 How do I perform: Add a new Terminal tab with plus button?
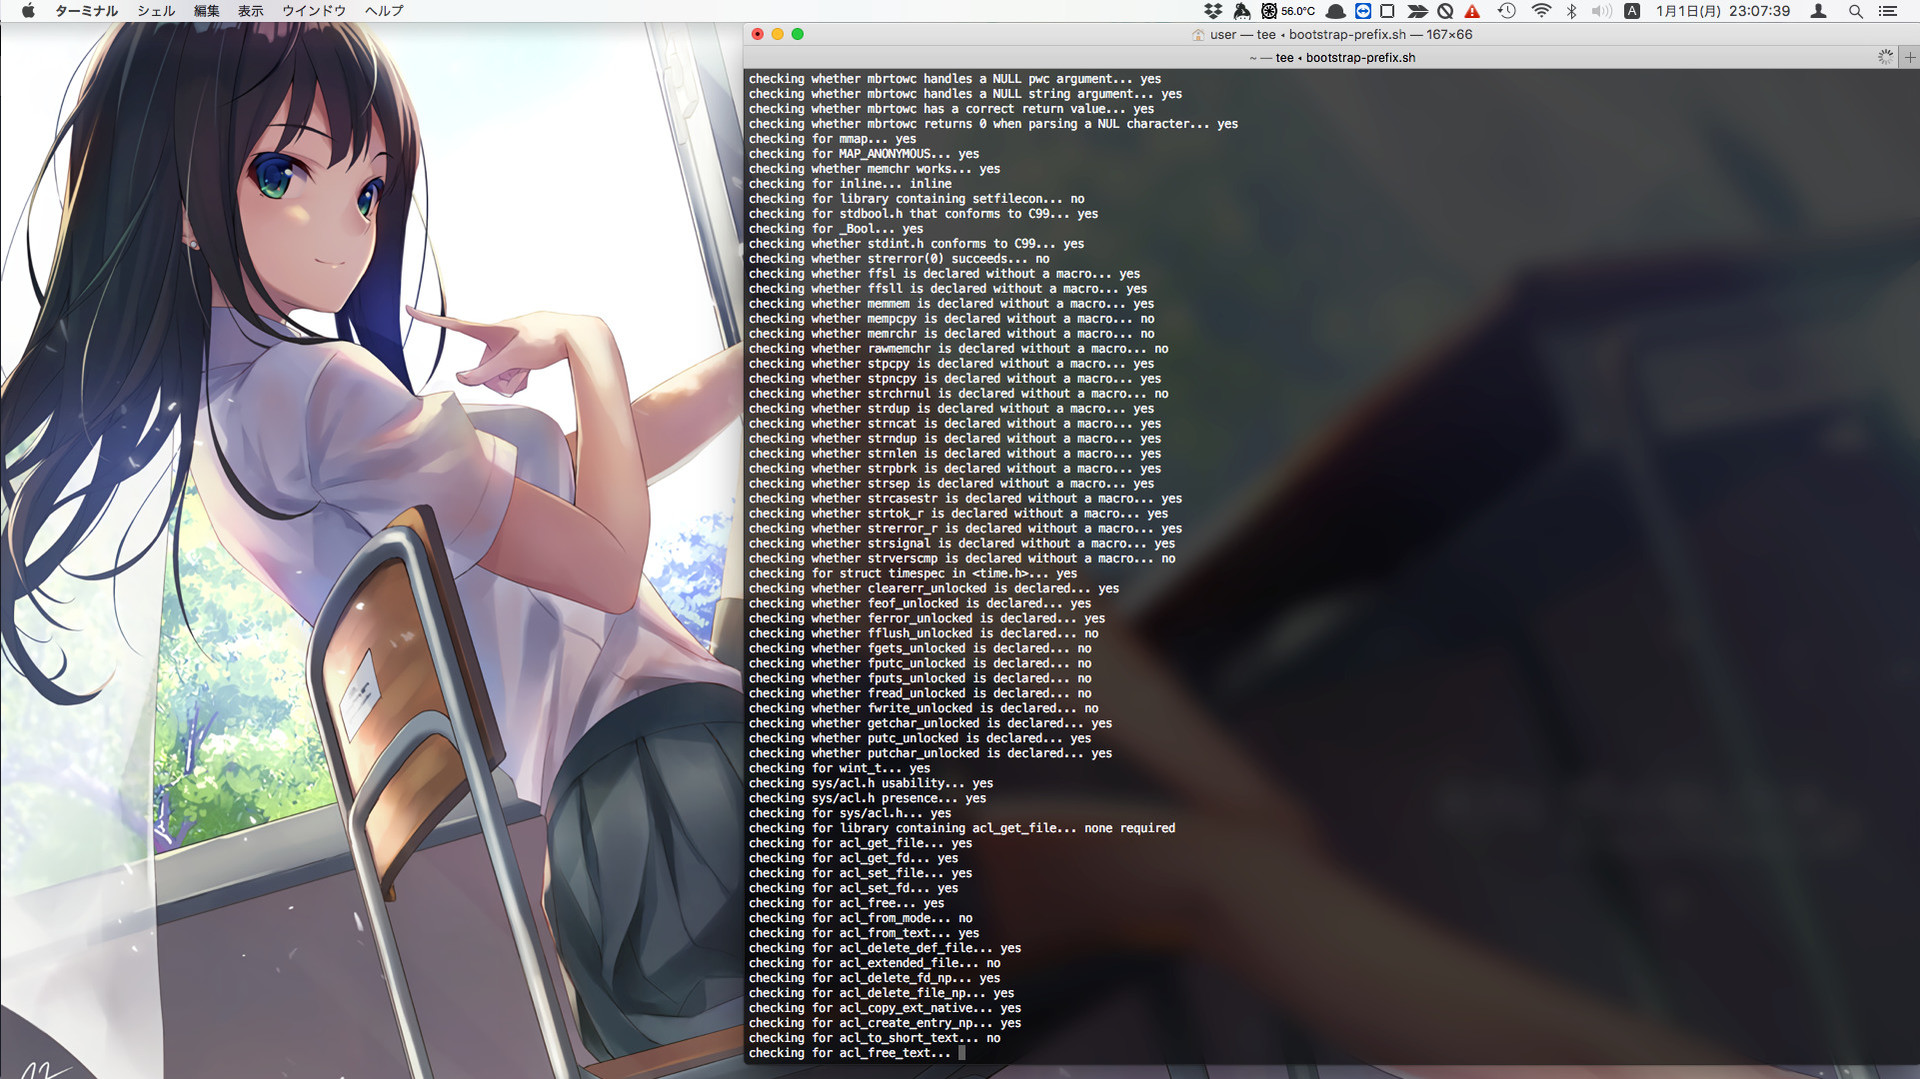[x=1910, y=57]
